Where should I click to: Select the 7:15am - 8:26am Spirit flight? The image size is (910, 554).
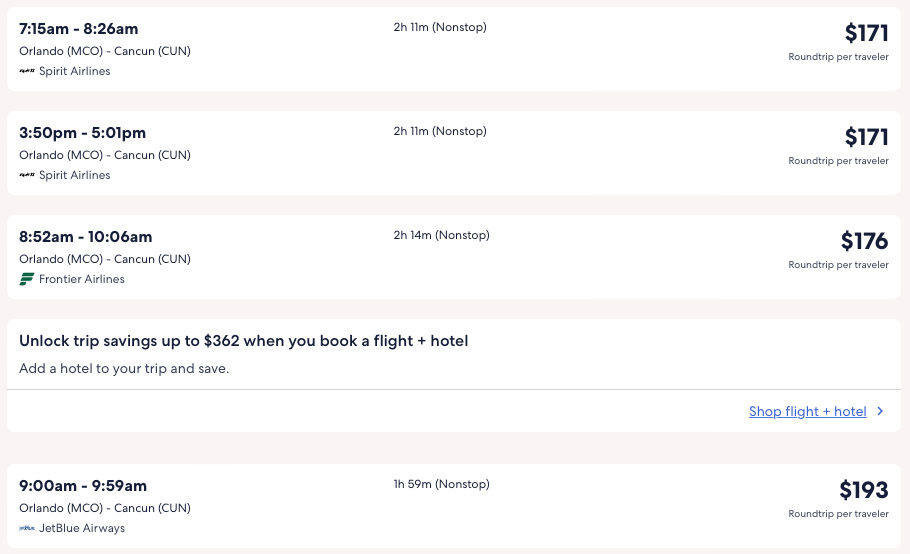[79, 29]
